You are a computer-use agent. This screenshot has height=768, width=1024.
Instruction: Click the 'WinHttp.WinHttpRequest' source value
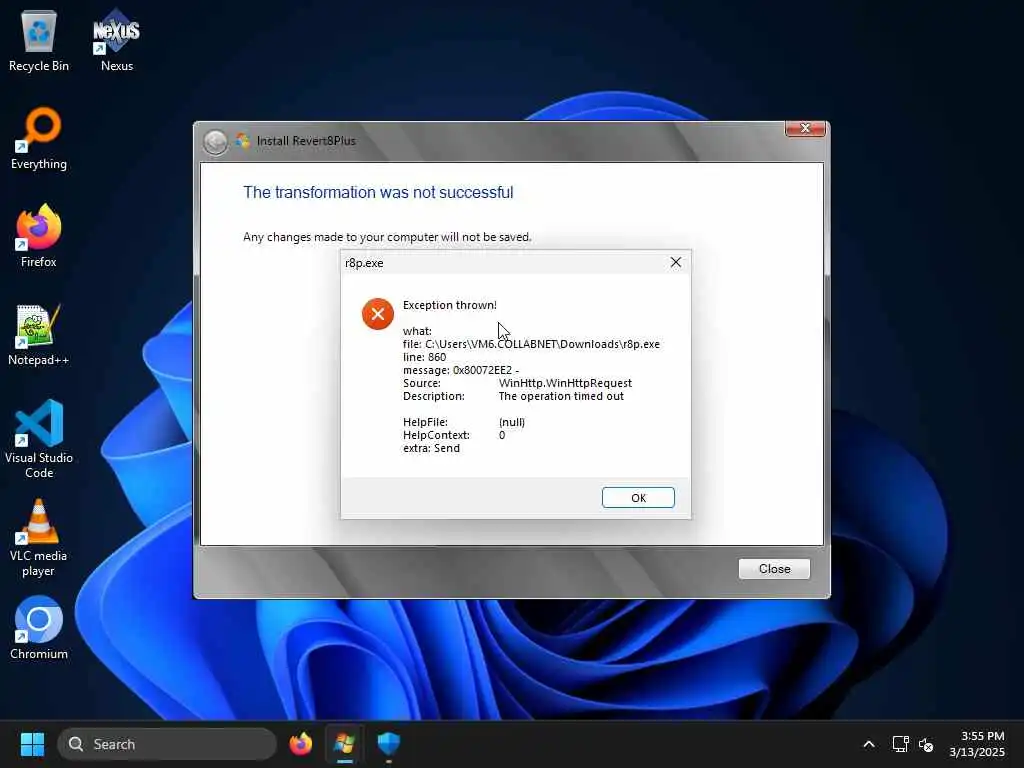click(565, 383)
